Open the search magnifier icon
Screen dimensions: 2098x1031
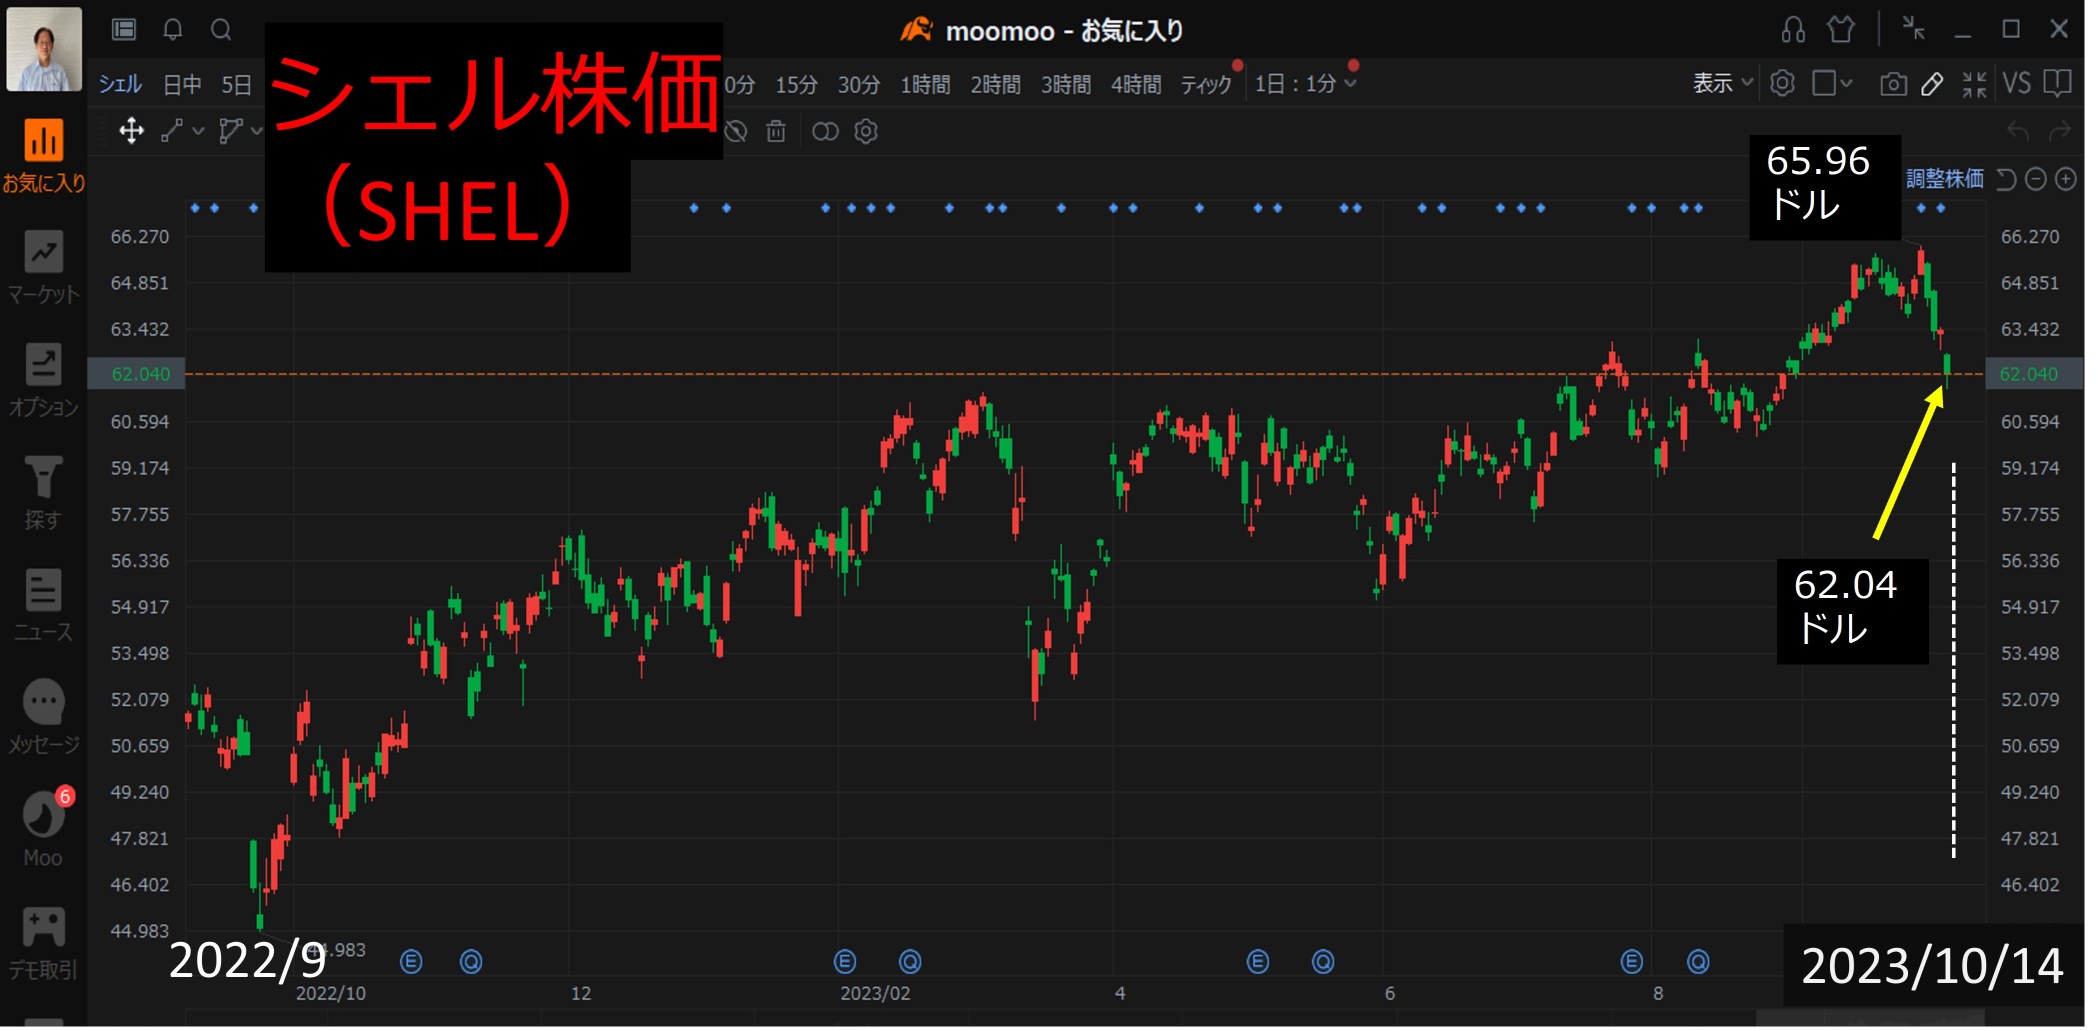pyautogui.click(x=221, y=30)
